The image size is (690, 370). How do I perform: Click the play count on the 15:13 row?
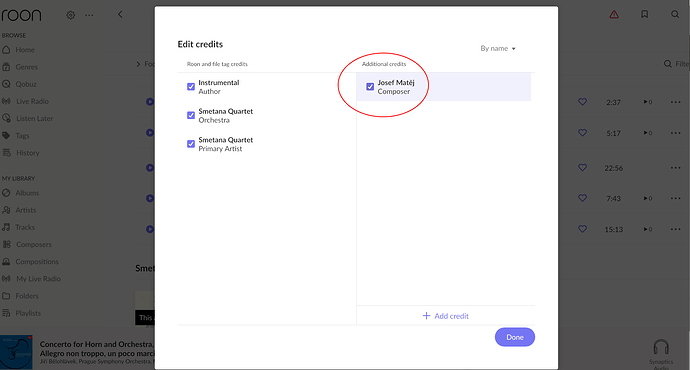(648, 229)
